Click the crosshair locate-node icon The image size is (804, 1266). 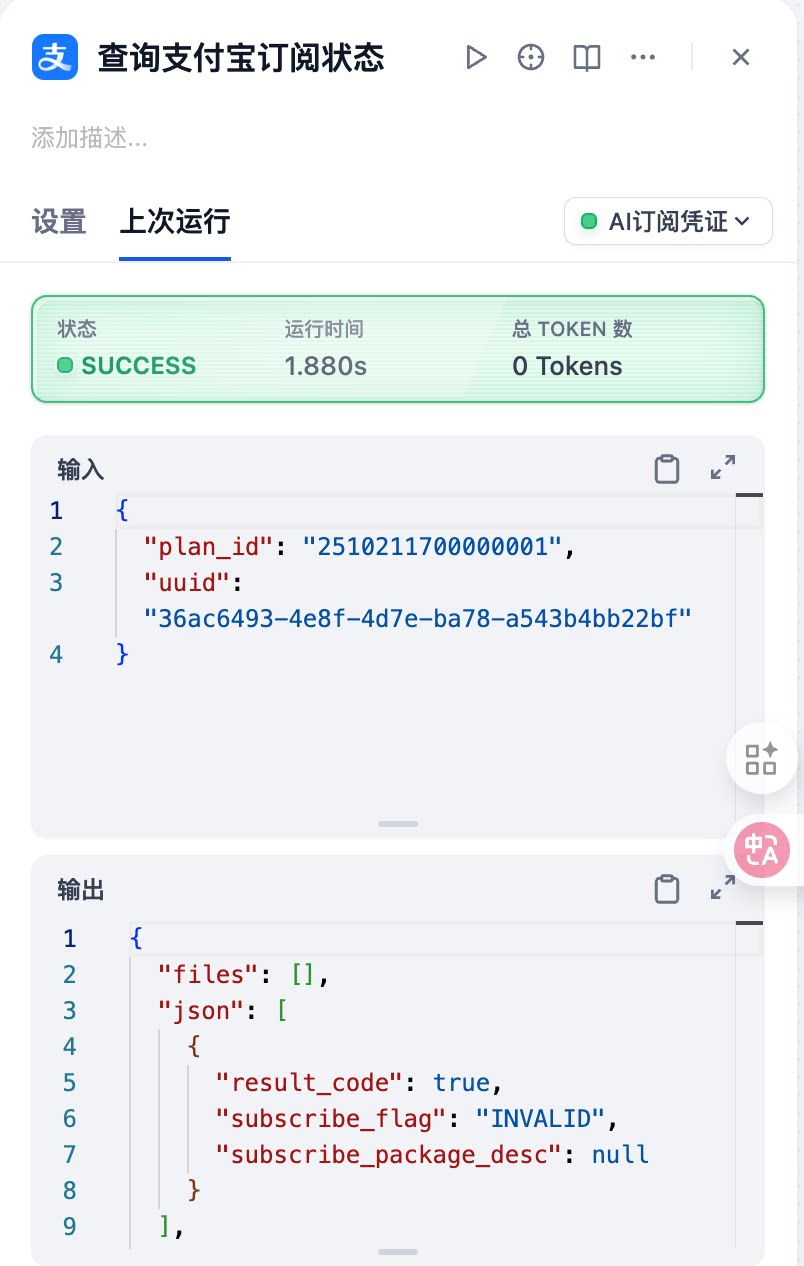pos(531,58)
